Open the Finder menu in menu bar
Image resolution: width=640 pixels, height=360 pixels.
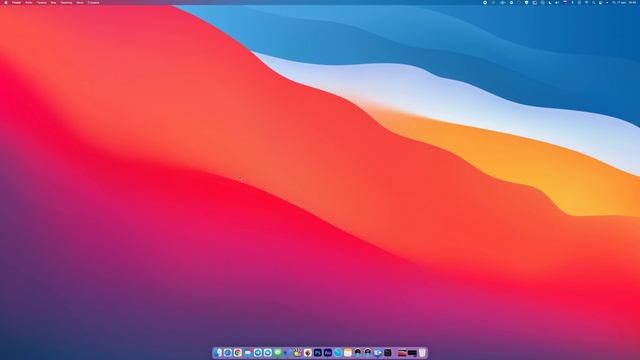[x=16, y=2]
